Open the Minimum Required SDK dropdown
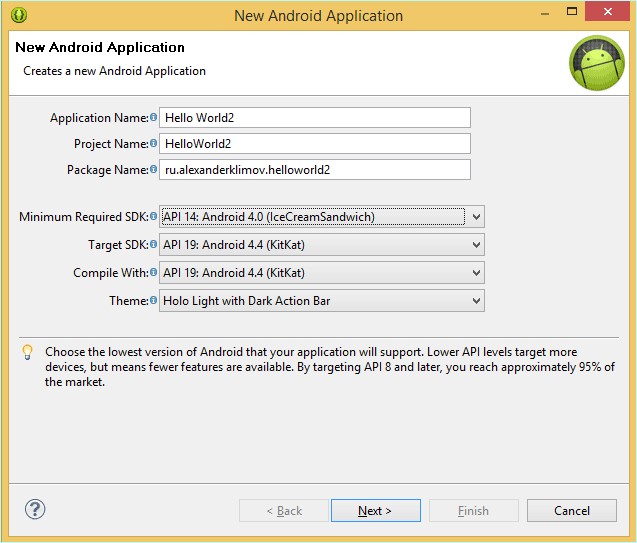 pyautogui.click(x=321, y=216)
